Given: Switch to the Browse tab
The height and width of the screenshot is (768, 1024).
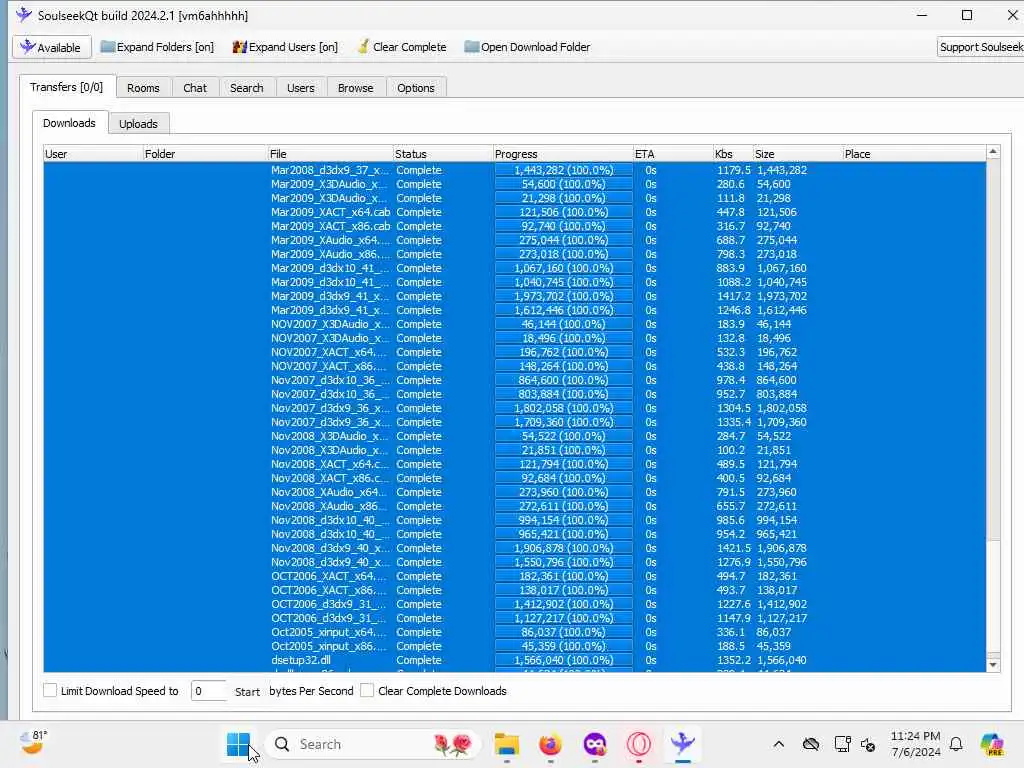Looking at the screenshot, I should tap(355, 88).
